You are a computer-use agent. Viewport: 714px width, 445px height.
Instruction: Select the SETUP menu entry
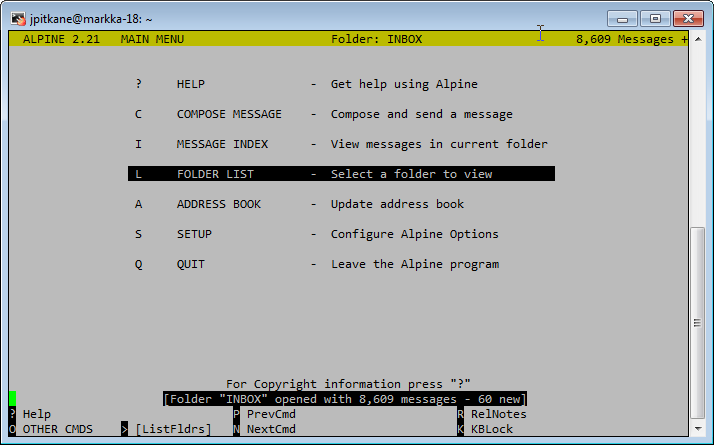click(316, 234)
